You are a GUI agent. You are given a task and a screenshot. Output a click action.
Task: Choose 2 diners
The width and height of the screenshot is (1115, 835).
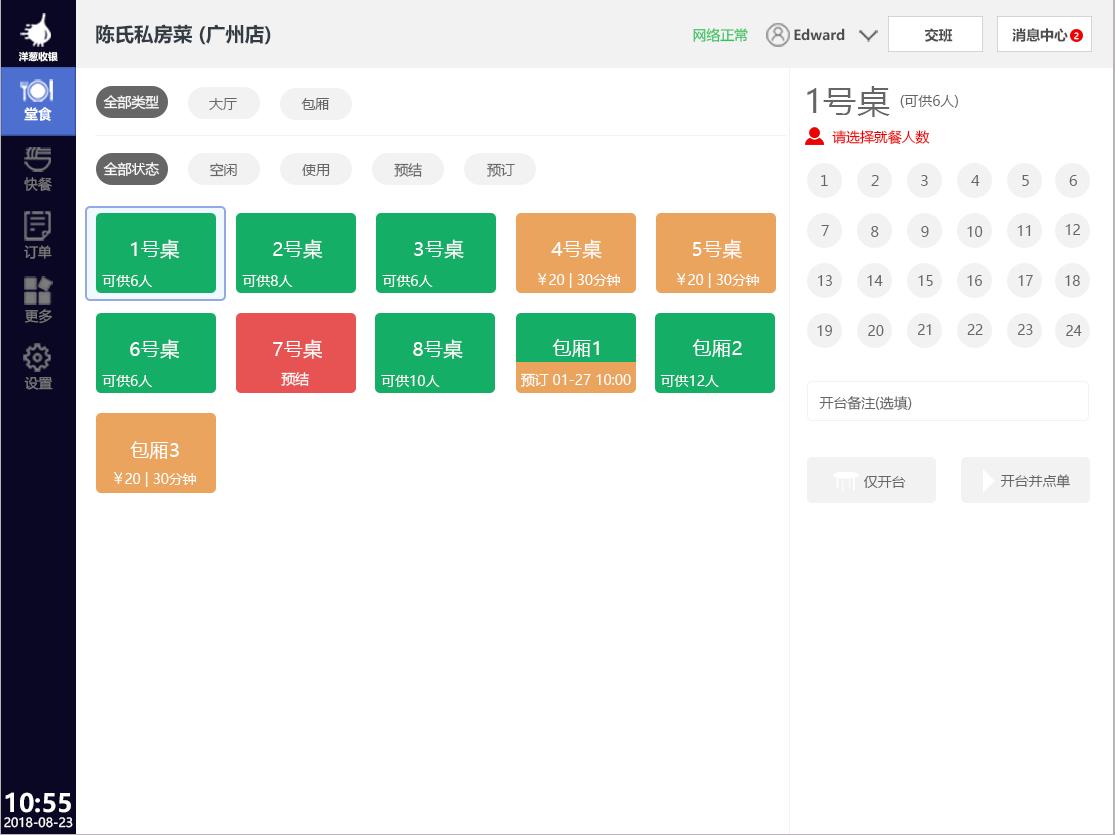point(875,181)
